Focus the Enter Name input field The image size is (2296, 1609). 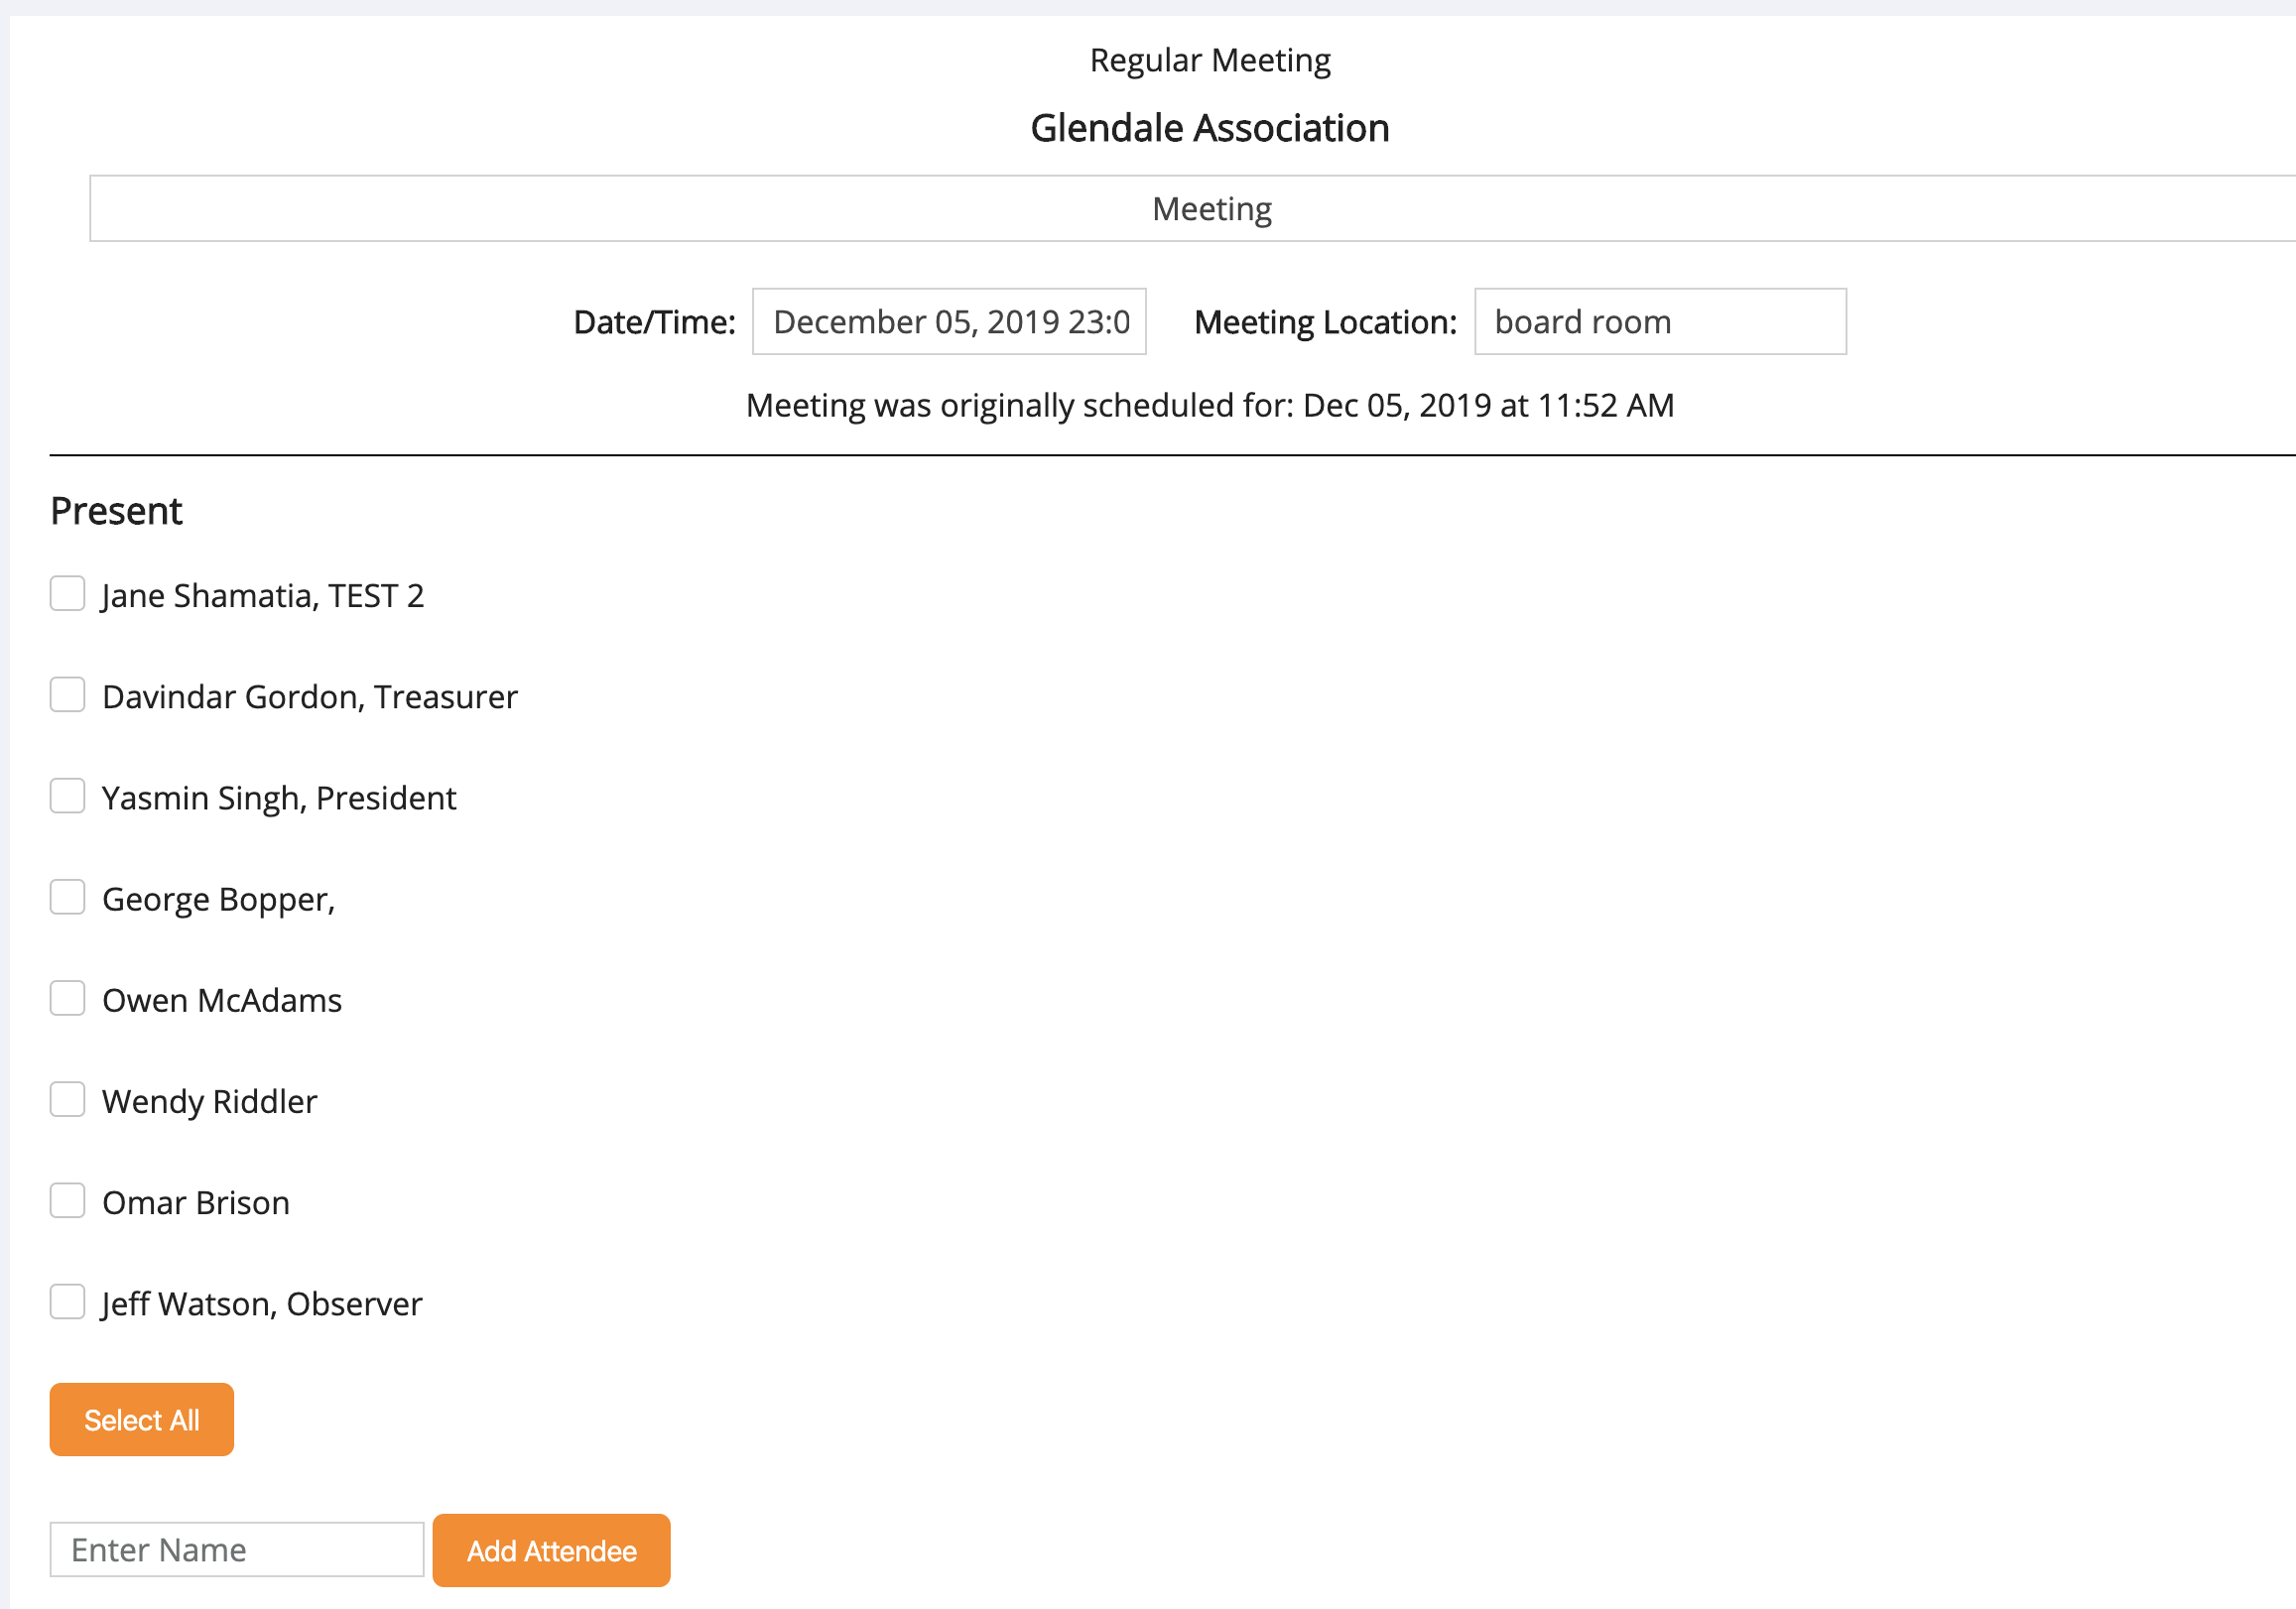(237, 1550)
